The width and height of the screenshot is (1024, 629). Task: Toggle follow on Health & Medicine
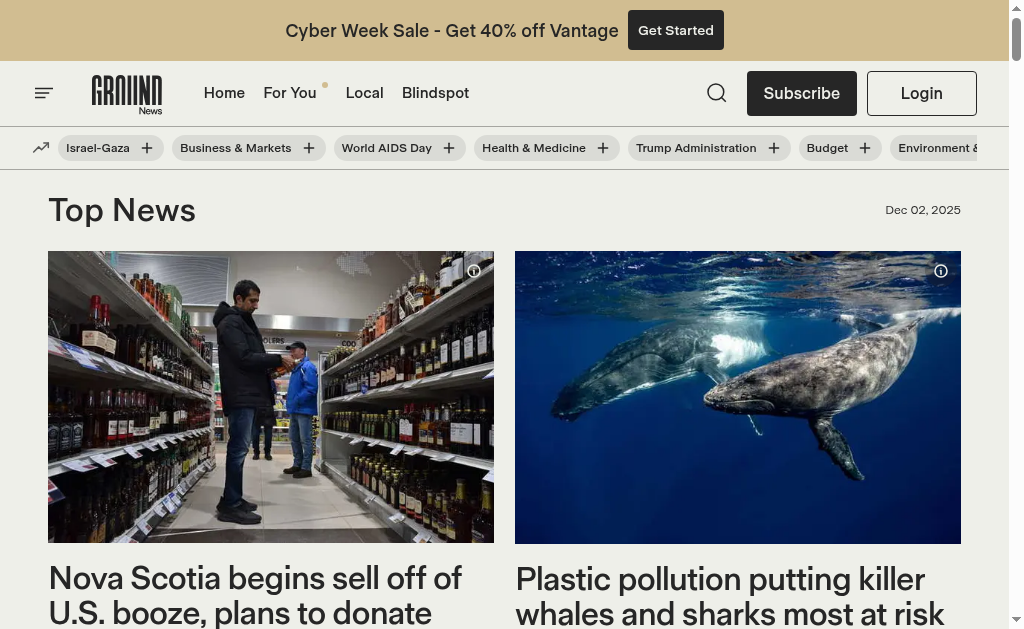pyautogui.click(x=603, y=148)
